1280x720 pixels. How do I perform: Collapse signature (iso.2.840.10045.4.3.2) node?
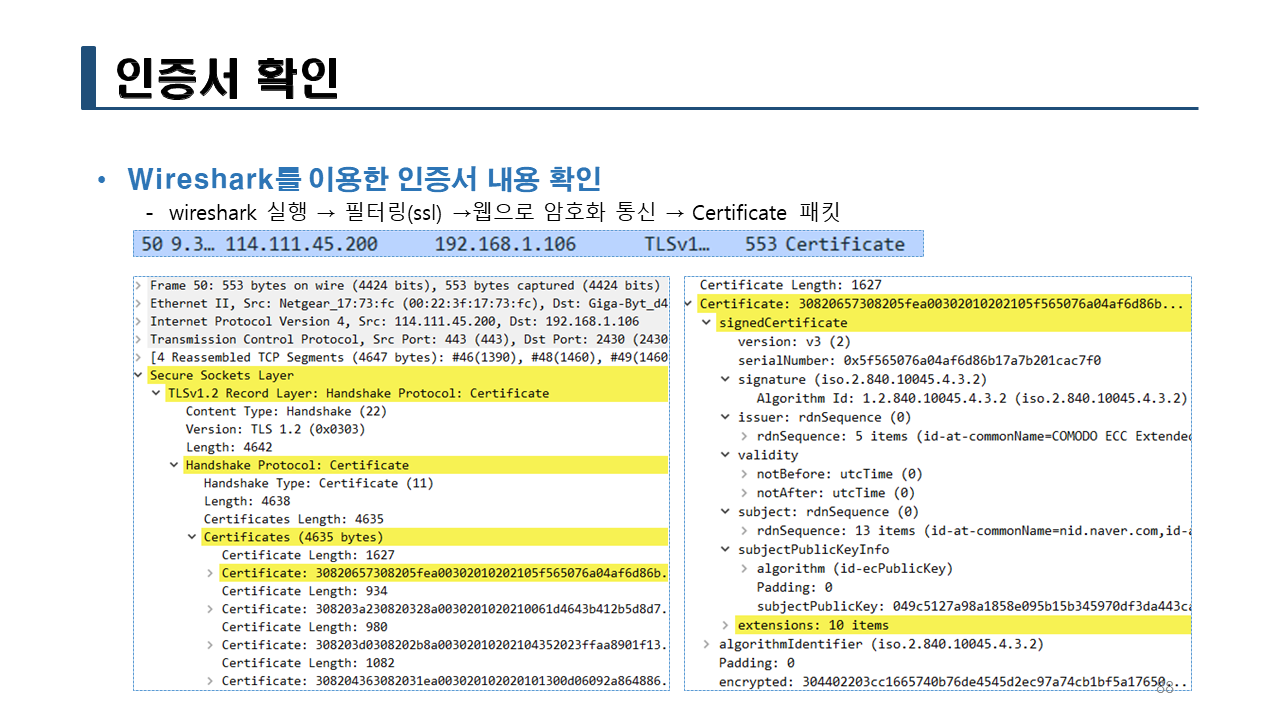(x=726, y=379)
